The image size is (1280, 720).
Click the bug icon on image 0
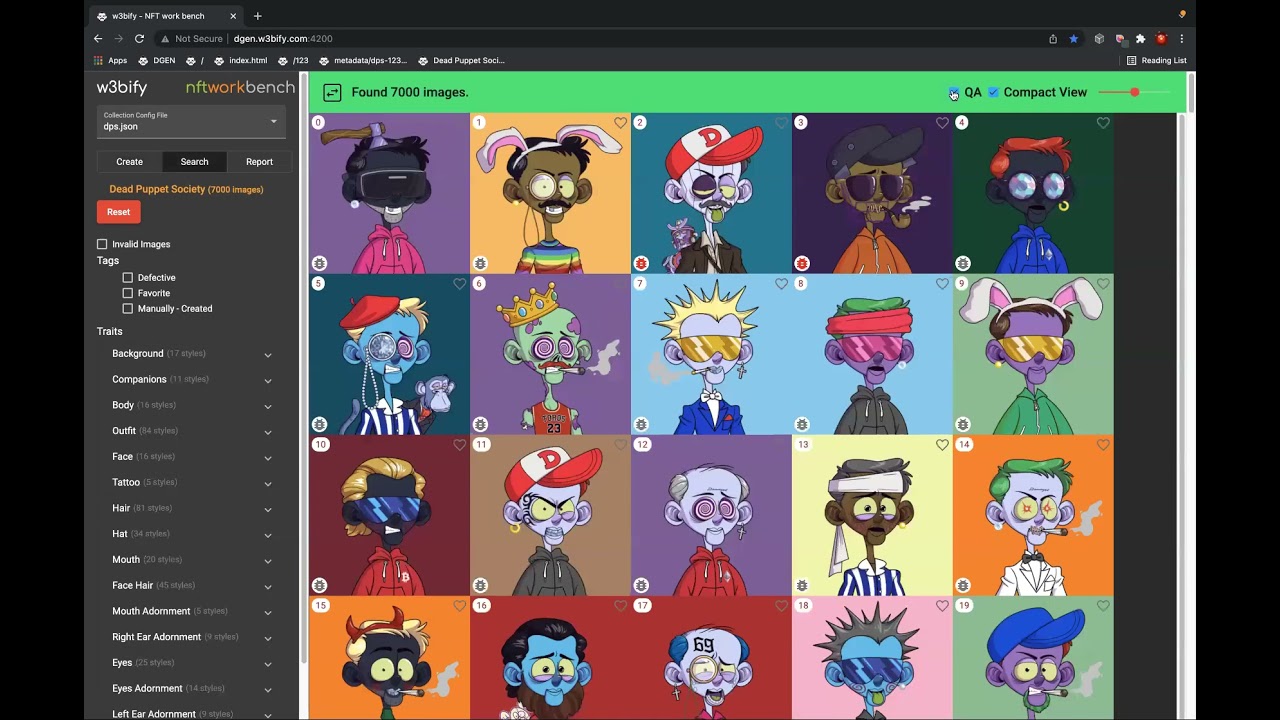point(319,264)
